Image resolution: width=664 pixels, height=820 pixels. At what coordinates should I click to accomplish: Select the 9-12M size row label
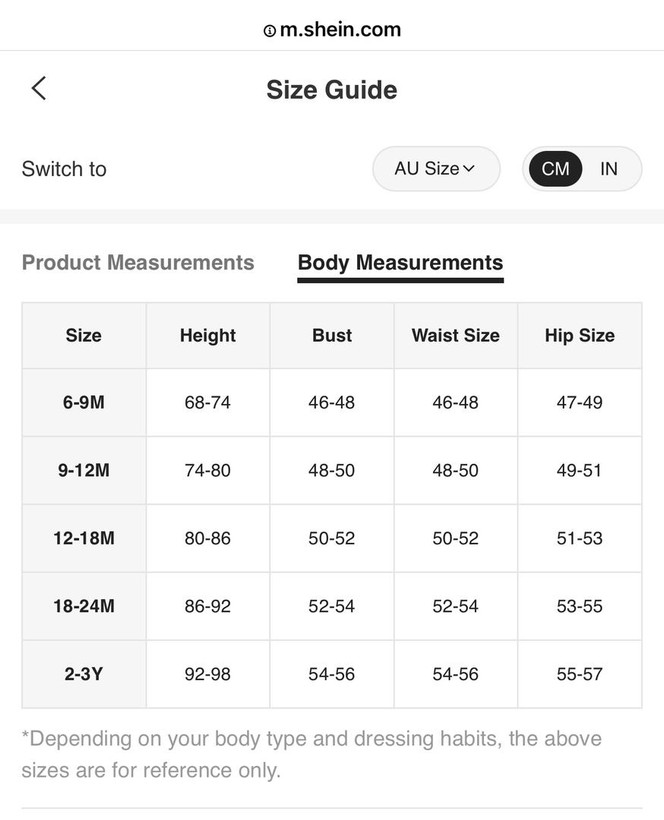84,471
